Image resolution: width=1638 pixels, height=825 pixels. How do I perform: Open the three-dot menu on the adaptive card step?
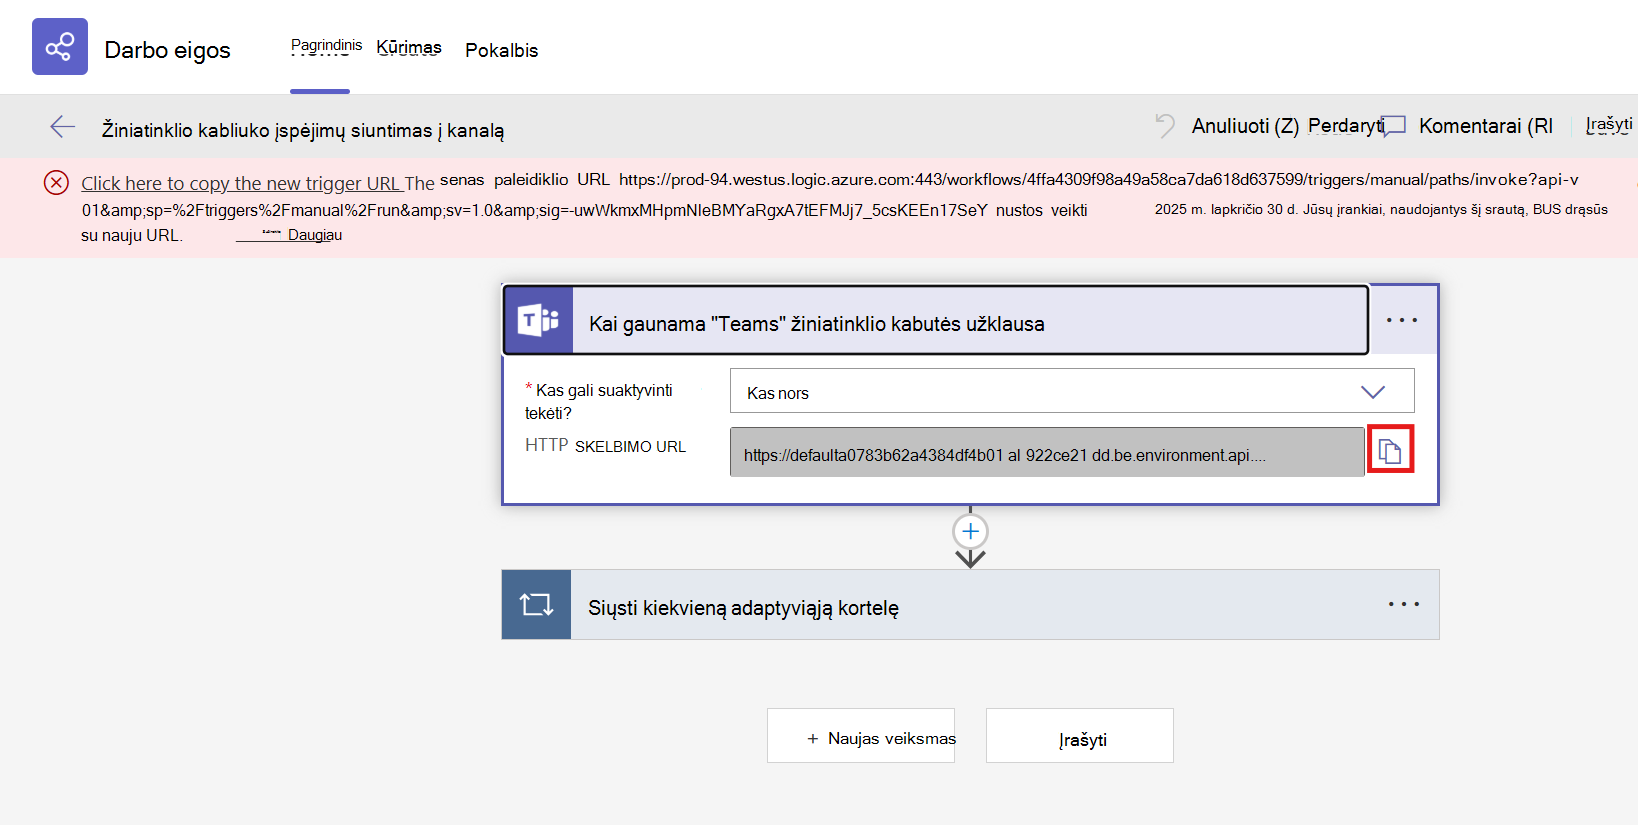1404,604
